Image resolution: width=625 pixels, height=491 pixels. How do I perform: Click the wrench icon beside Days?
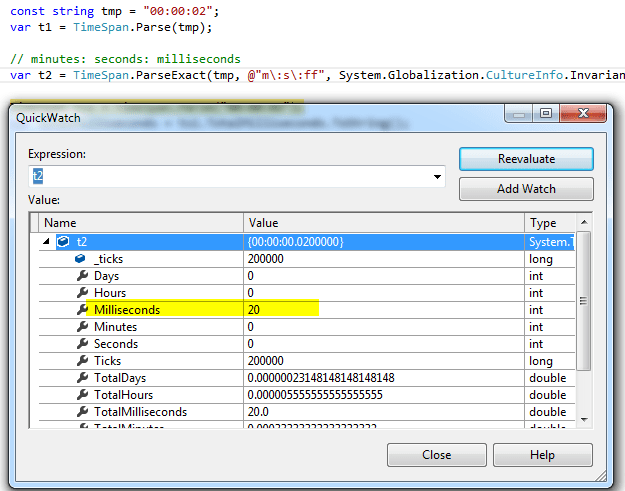(82, 275)
